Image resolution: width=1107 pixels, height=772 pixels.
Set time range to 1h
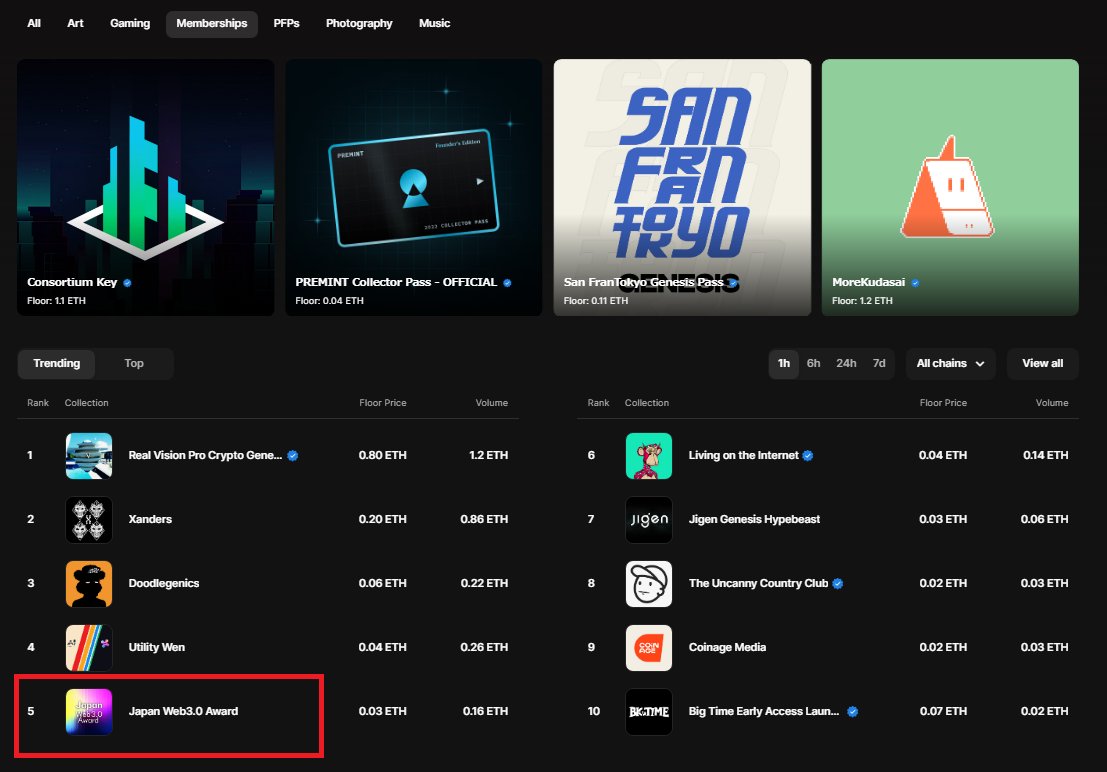(x=784, y=363)
